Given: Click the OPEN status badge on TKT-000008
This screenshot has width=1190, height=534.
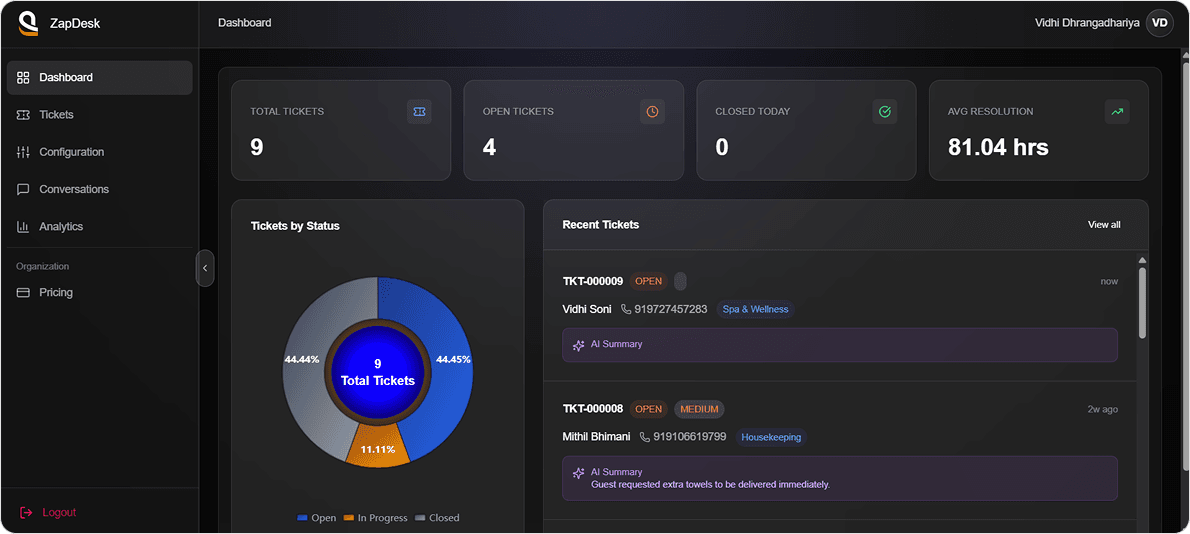Looking at the screenshot, I should coord(648,409).
